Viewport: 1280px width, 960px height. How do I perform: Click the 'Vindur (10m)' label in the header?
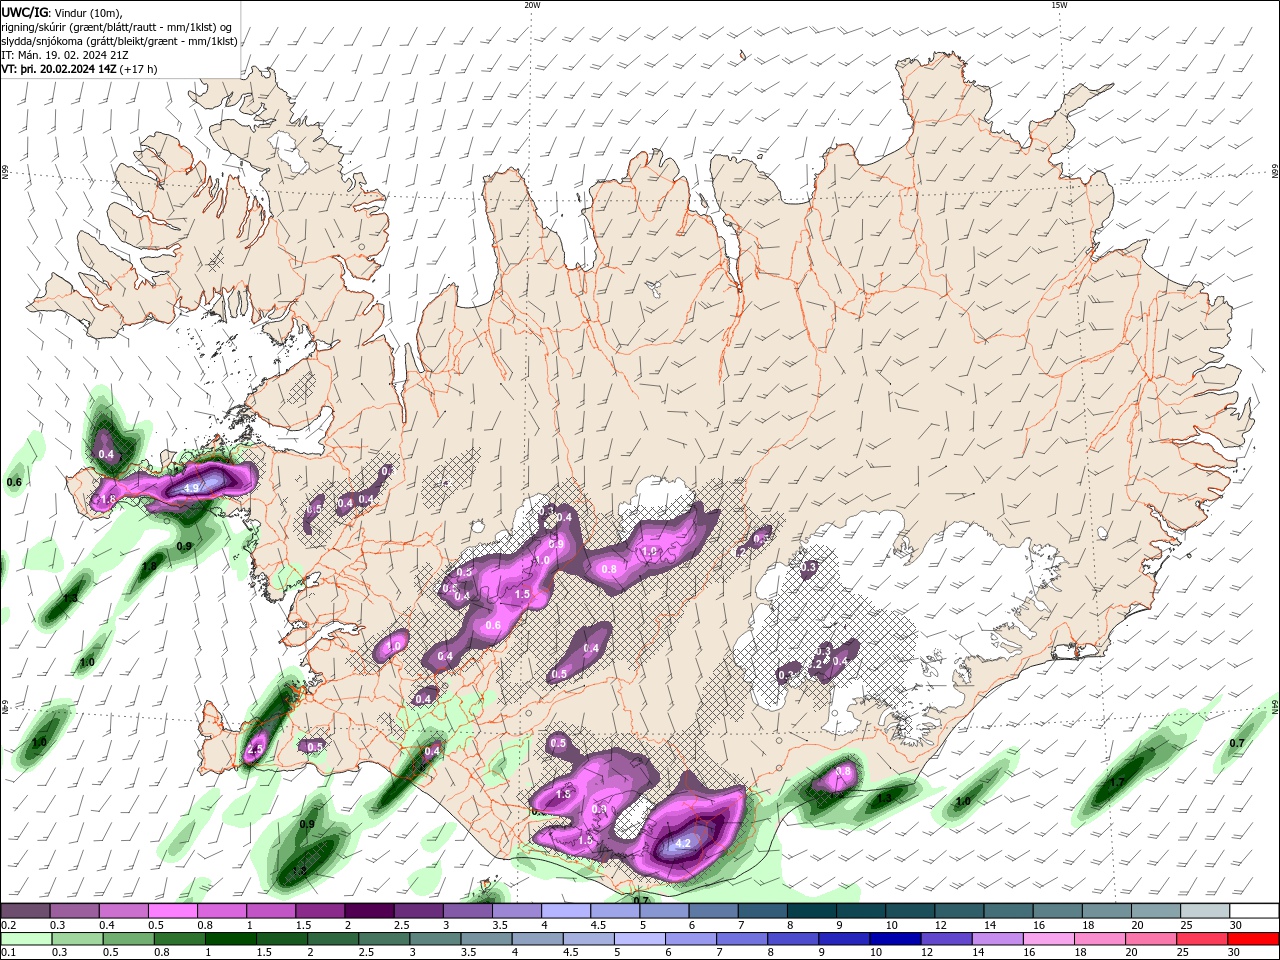pos(86,12)
